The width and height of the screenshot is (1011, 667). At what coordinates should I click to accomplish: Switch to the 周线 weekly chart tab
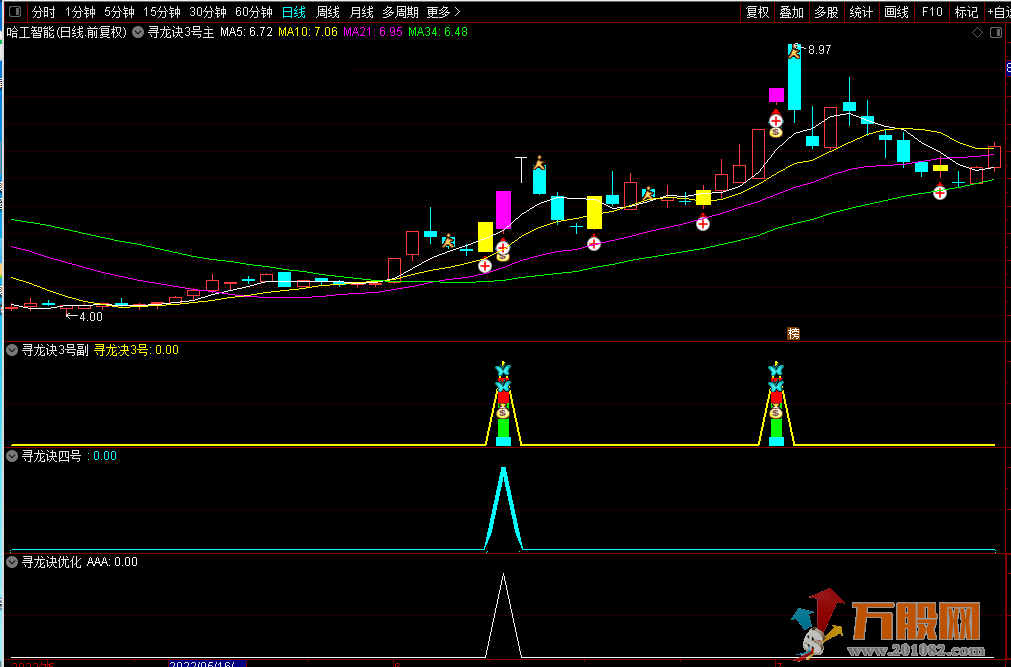coord(328,12)
